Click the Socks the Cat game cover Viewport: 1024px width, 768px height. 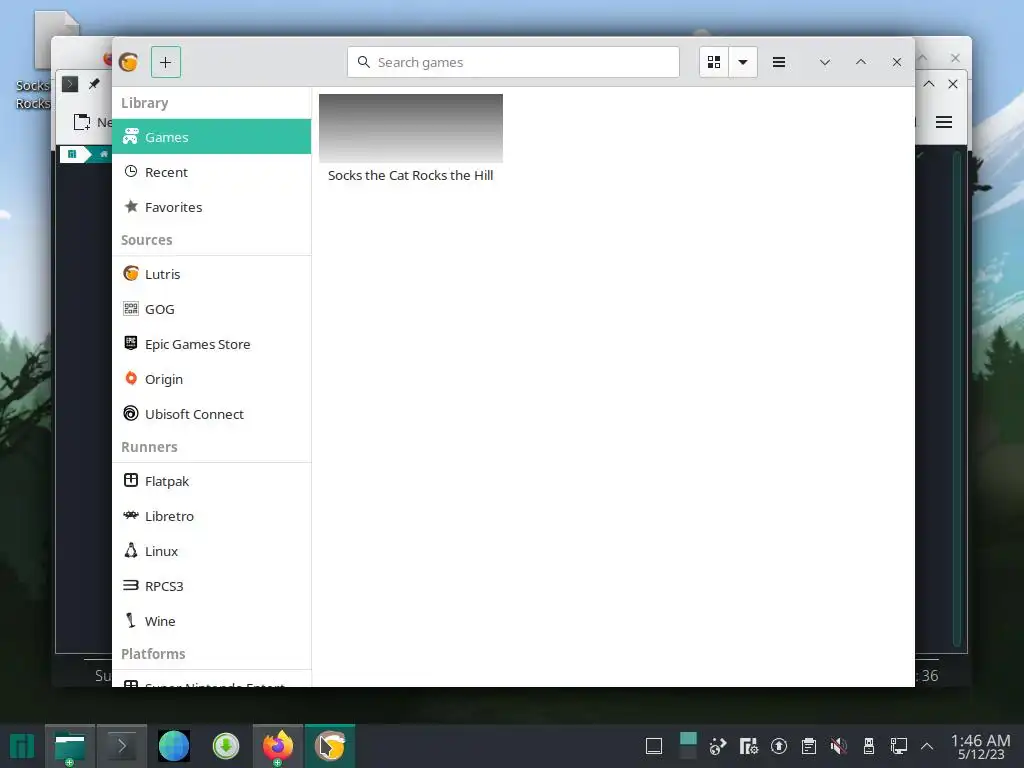[411, 128]
